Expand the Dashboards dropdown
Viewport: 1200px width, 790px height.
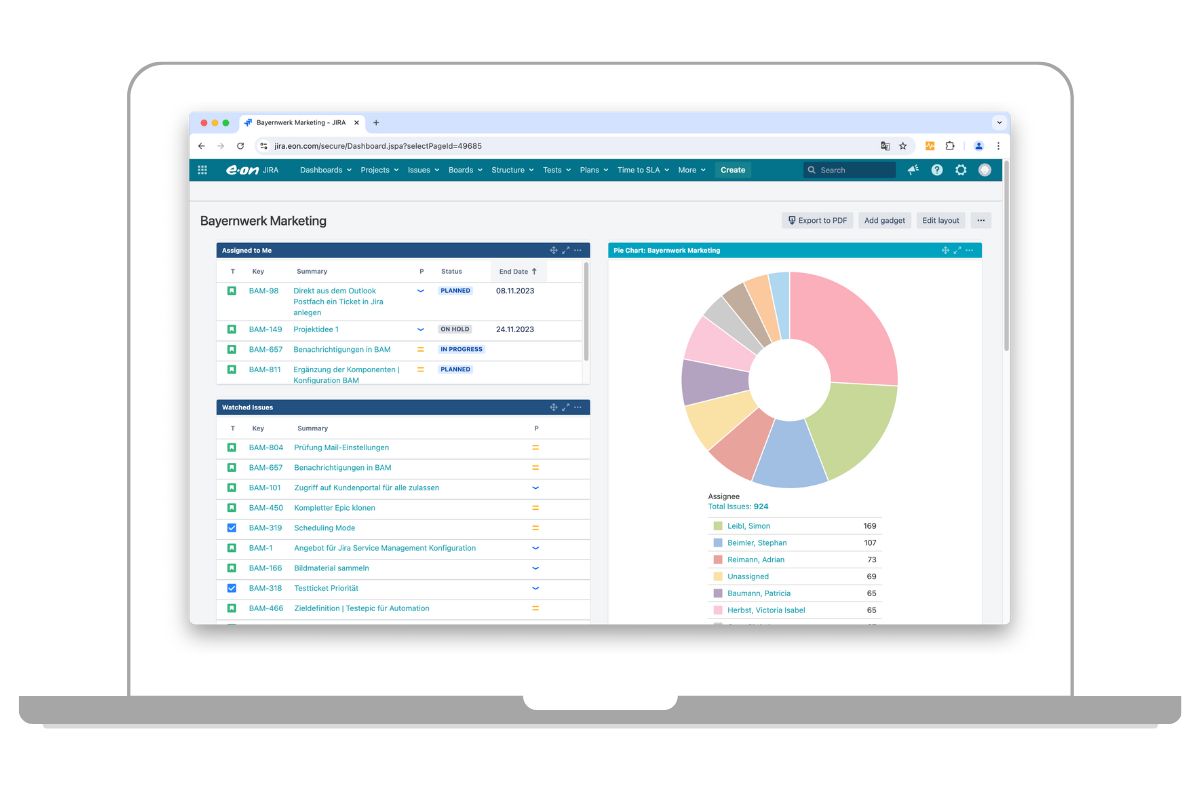[326, 170]
